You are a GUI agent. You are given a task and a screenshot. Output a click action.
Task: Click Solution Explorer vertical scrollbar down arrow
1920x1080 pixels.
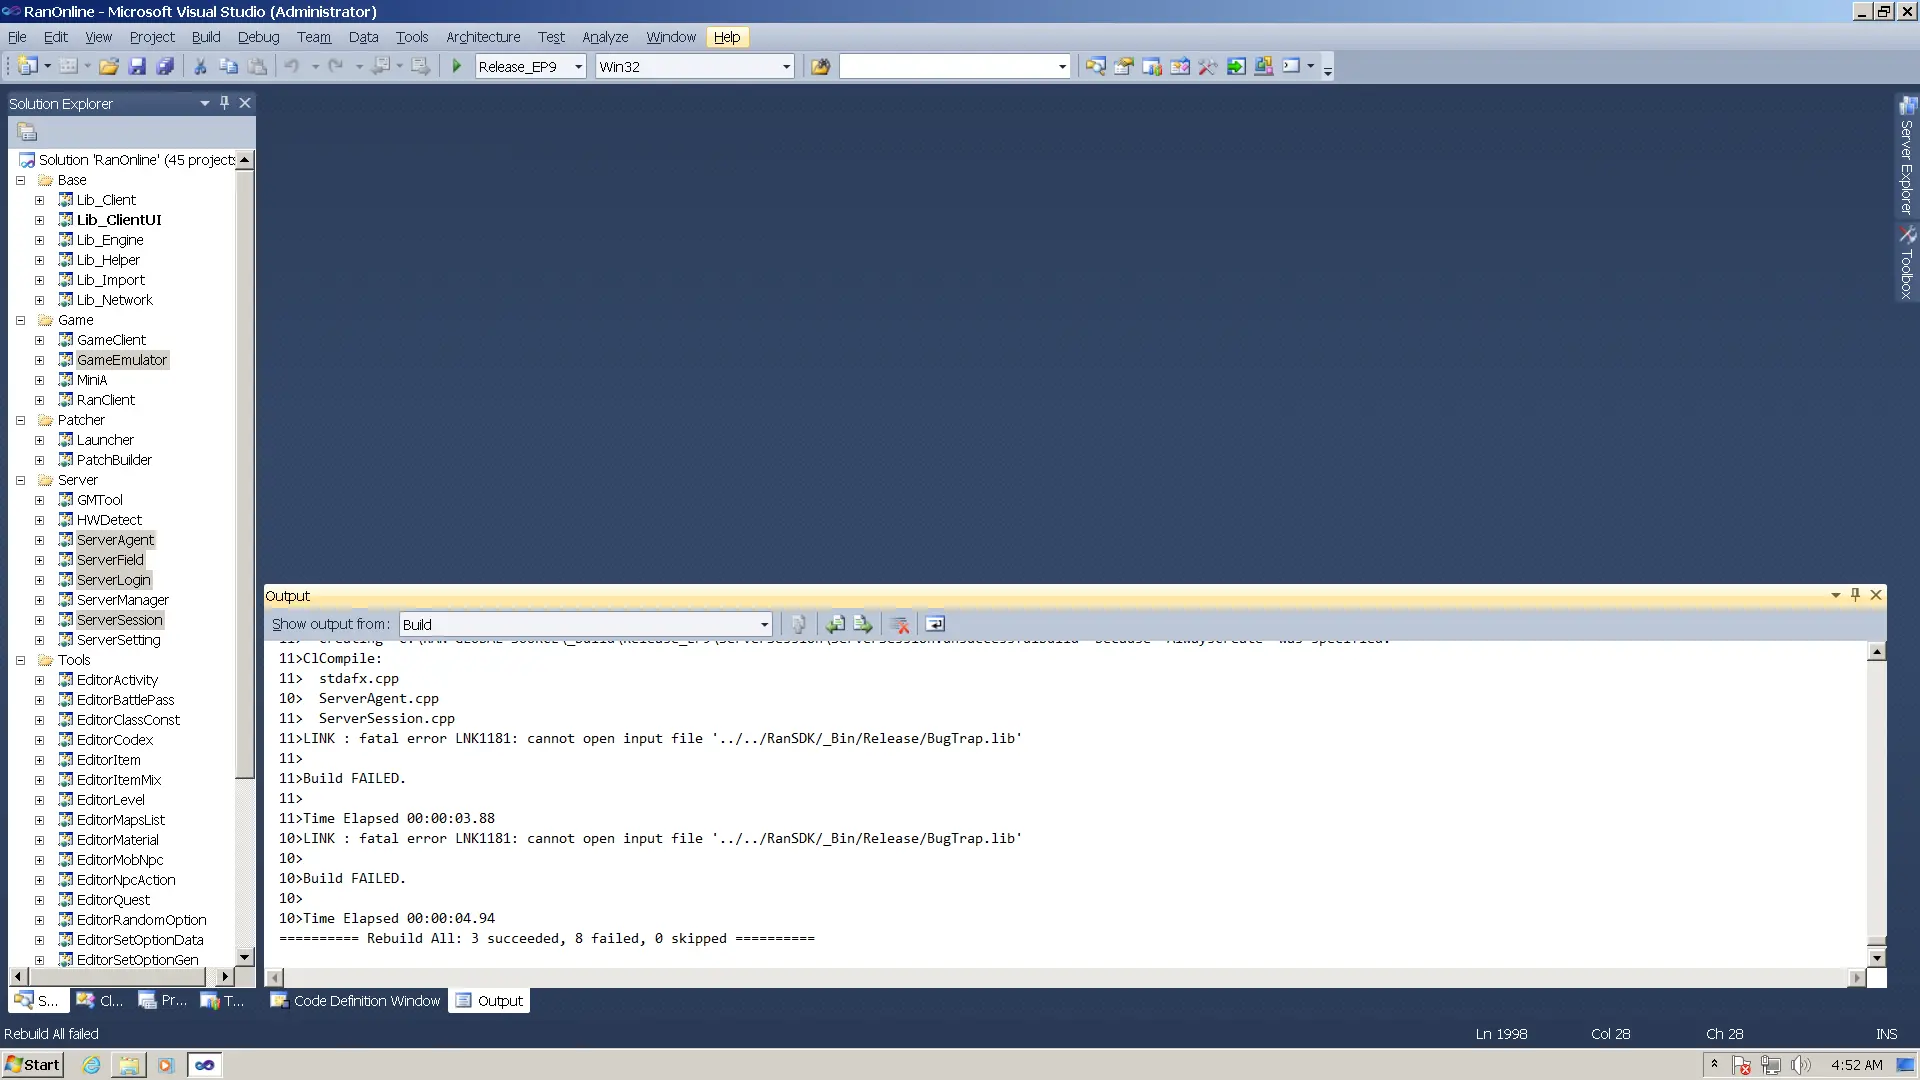tap(245, 957)
